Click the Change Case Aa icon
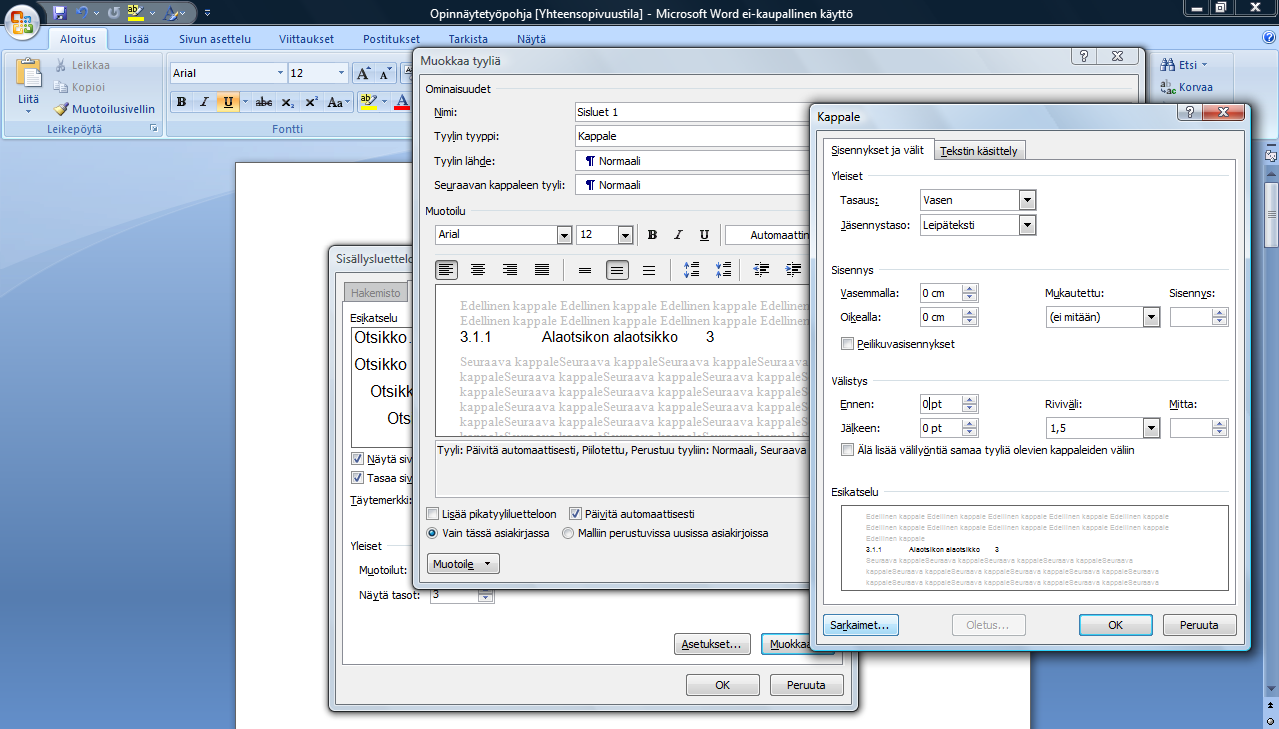Viewport: 1279px width, 729px height. pyautogui.click(x=338, y=102)
